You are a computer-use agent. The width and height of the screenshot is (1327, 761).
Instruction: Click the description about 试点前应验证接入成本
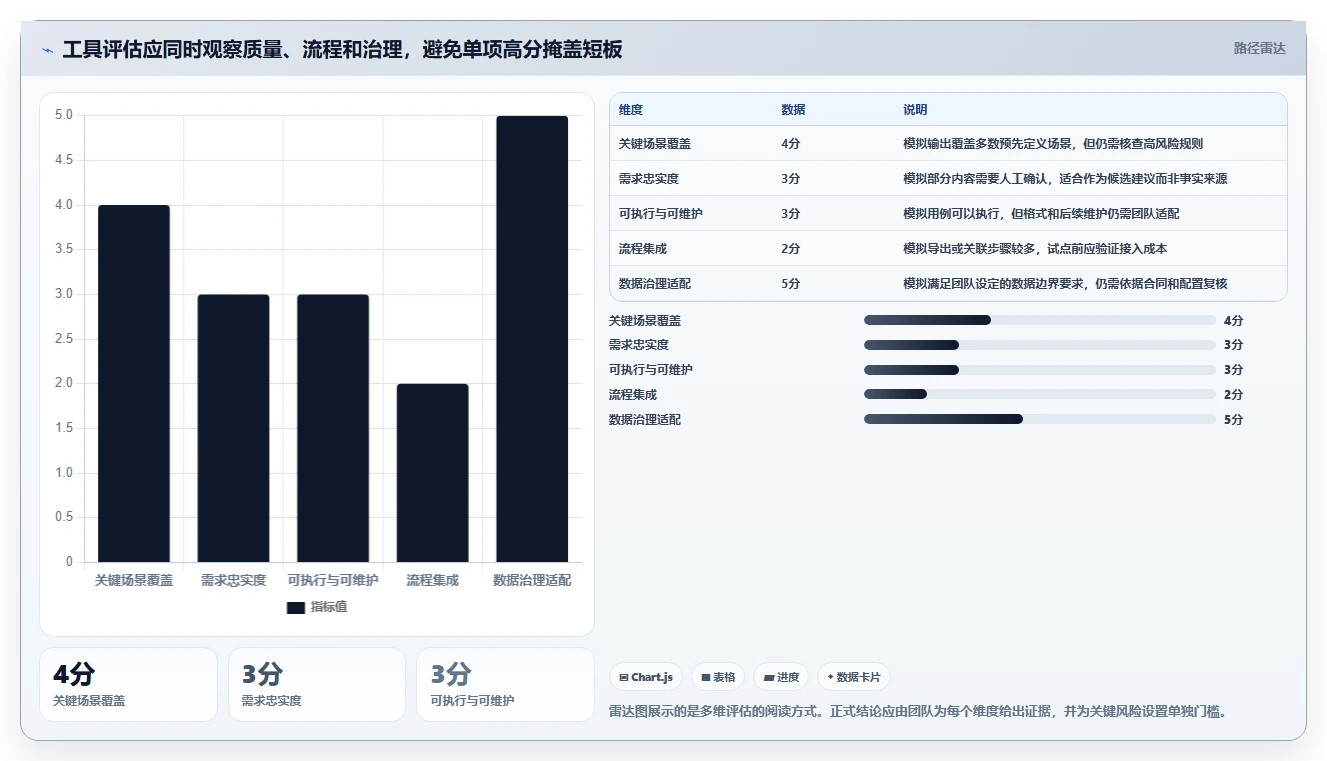tap(1035, 249)
